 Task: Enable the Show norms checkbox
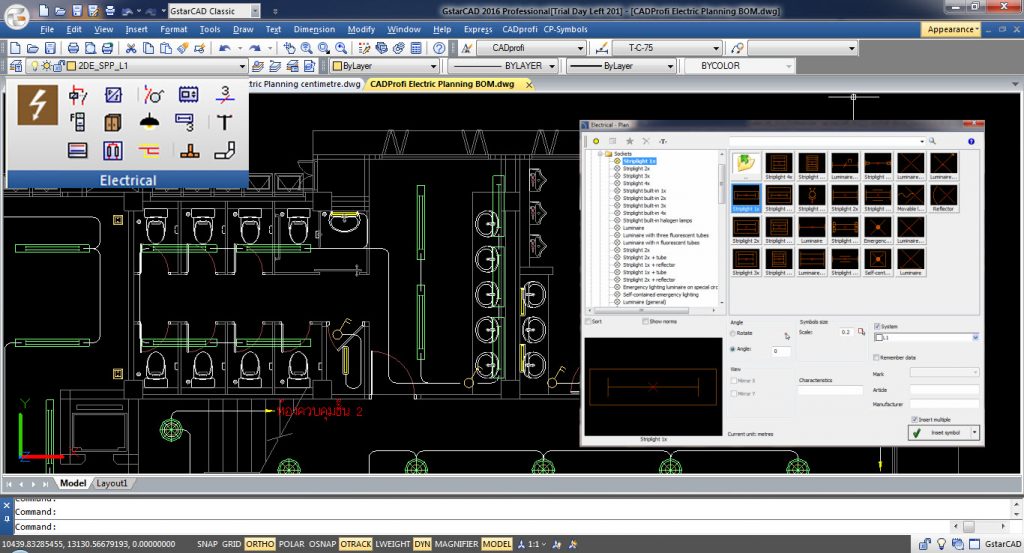coord(645,321)
